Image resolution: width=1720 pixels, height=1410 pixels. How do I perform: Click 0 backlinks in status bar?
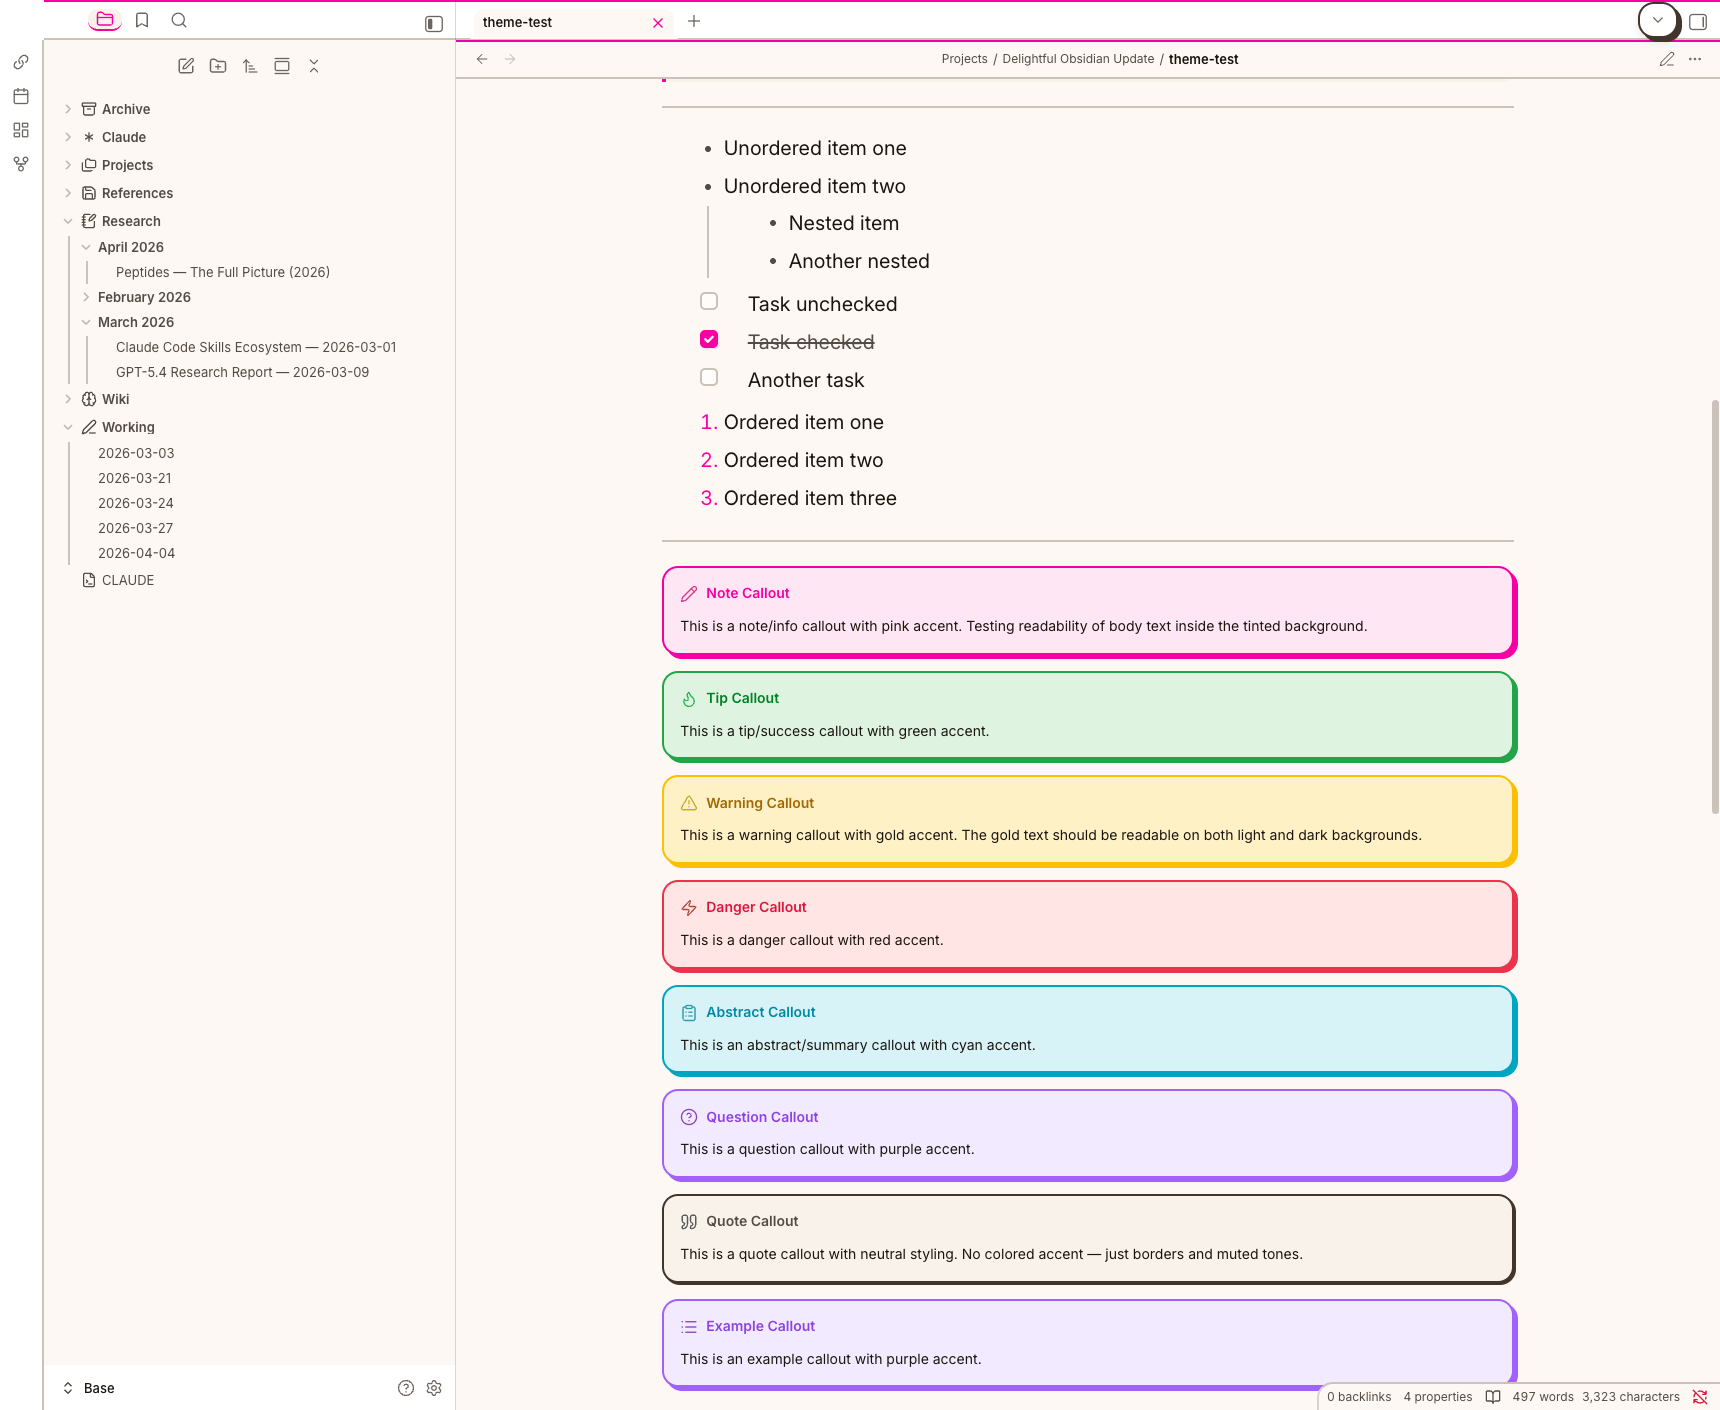coord(1359,1397)
